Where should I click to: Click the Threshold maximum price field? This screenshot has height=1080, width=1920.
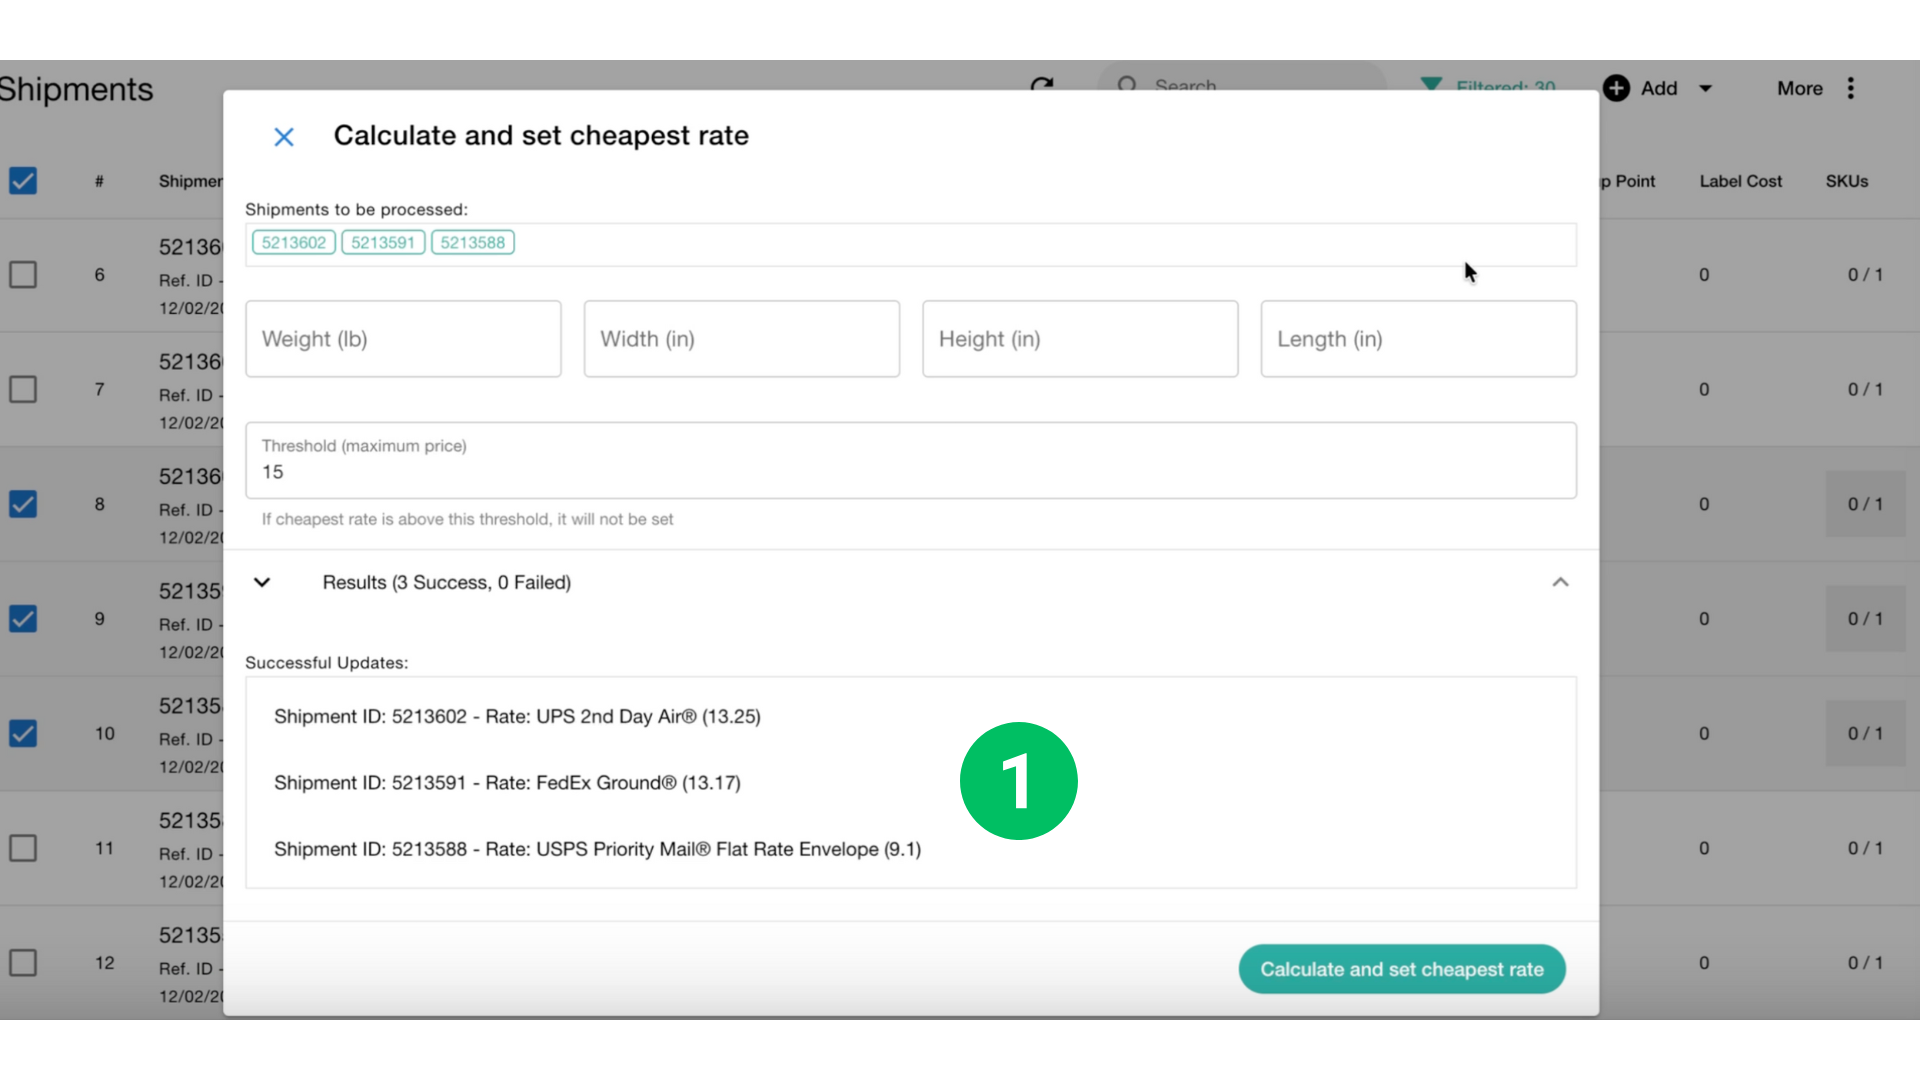click(910, 461)
